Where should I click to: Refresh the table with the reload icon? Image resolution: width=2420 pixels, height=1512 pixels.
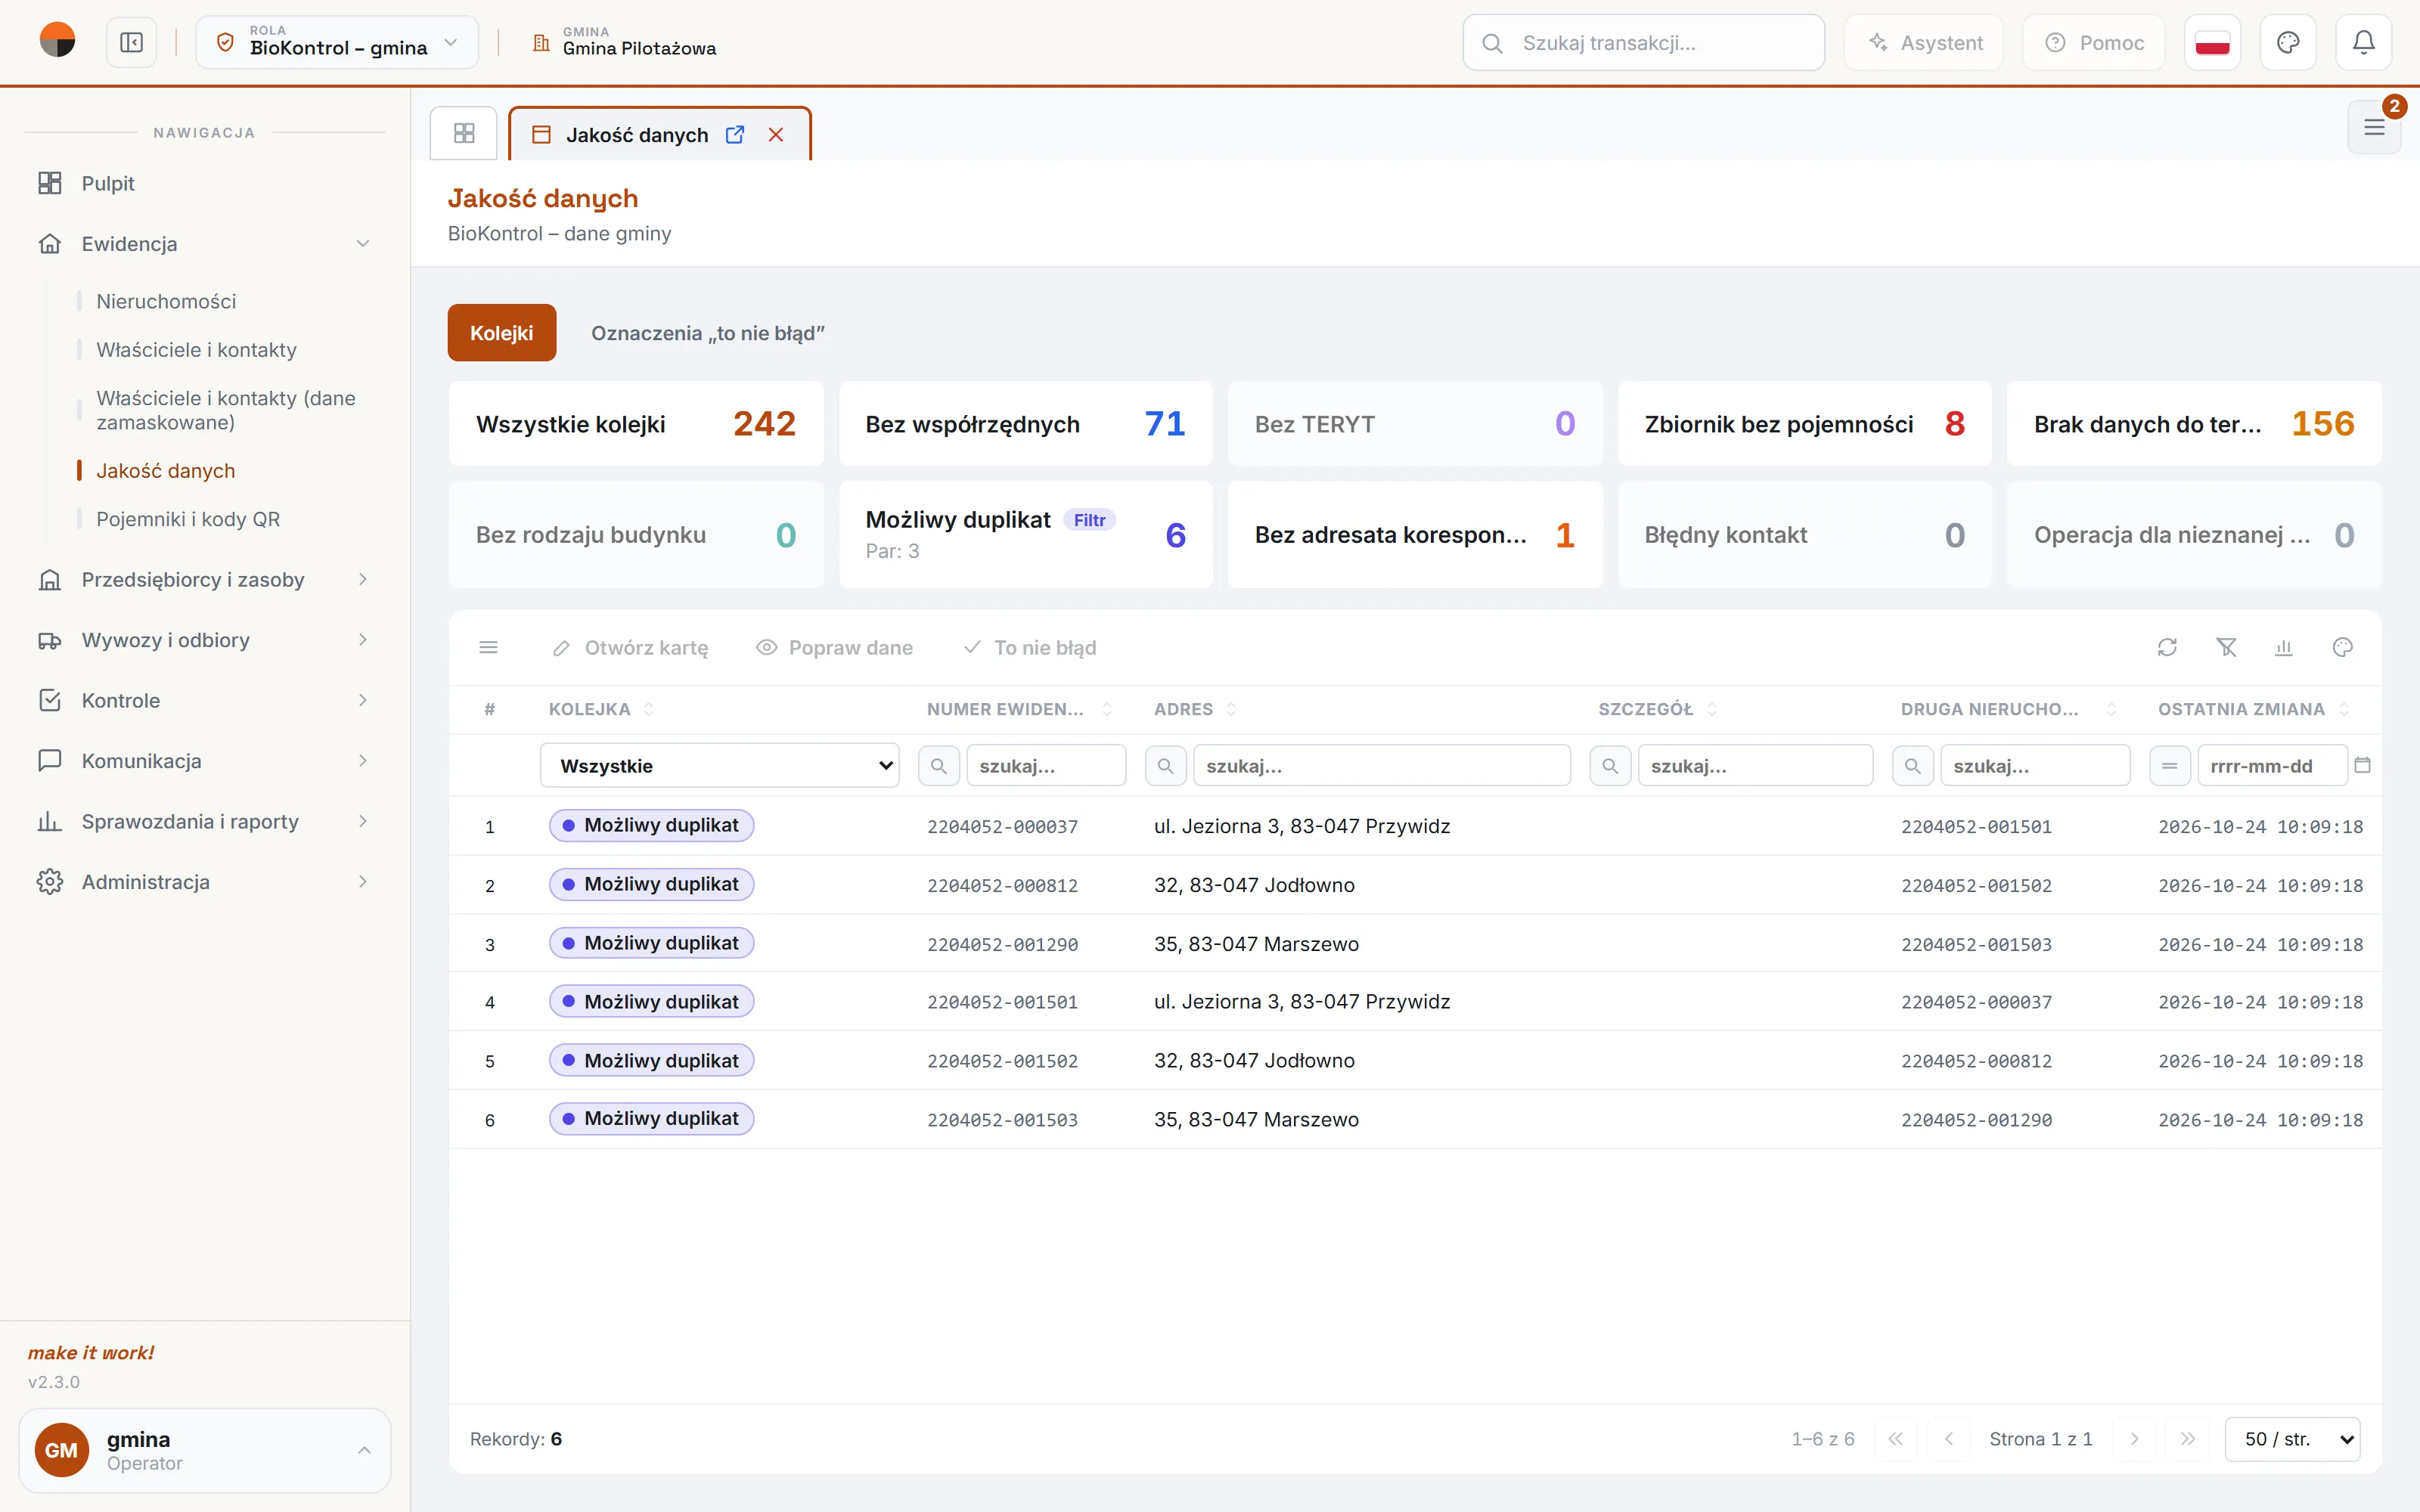(2167, 647)
